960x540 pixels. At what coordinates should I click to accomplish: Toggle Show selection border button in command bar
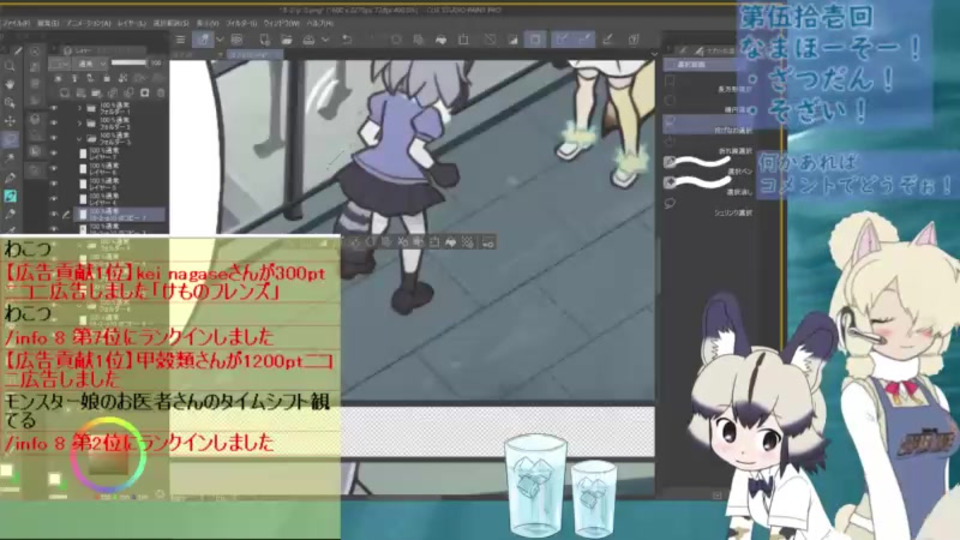(x=535, y=40)
